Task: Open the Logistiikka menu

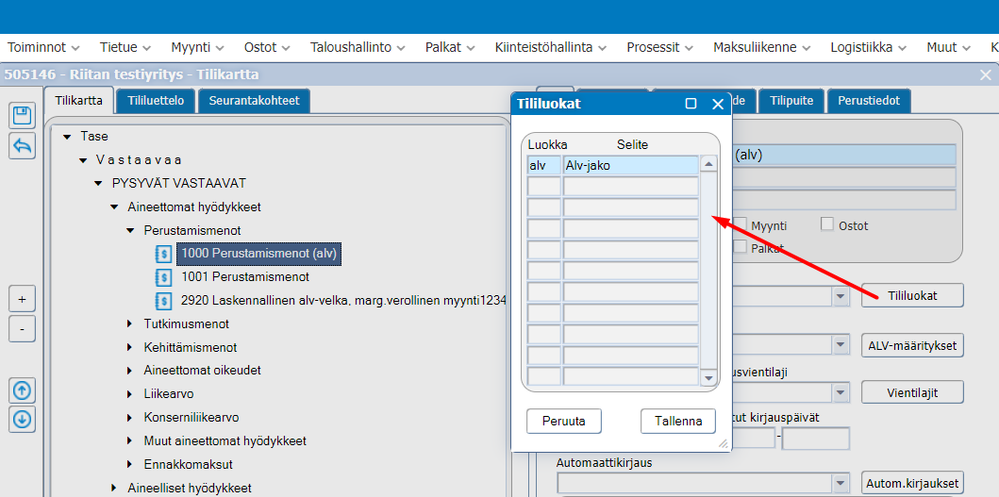Action: point(869,47)
